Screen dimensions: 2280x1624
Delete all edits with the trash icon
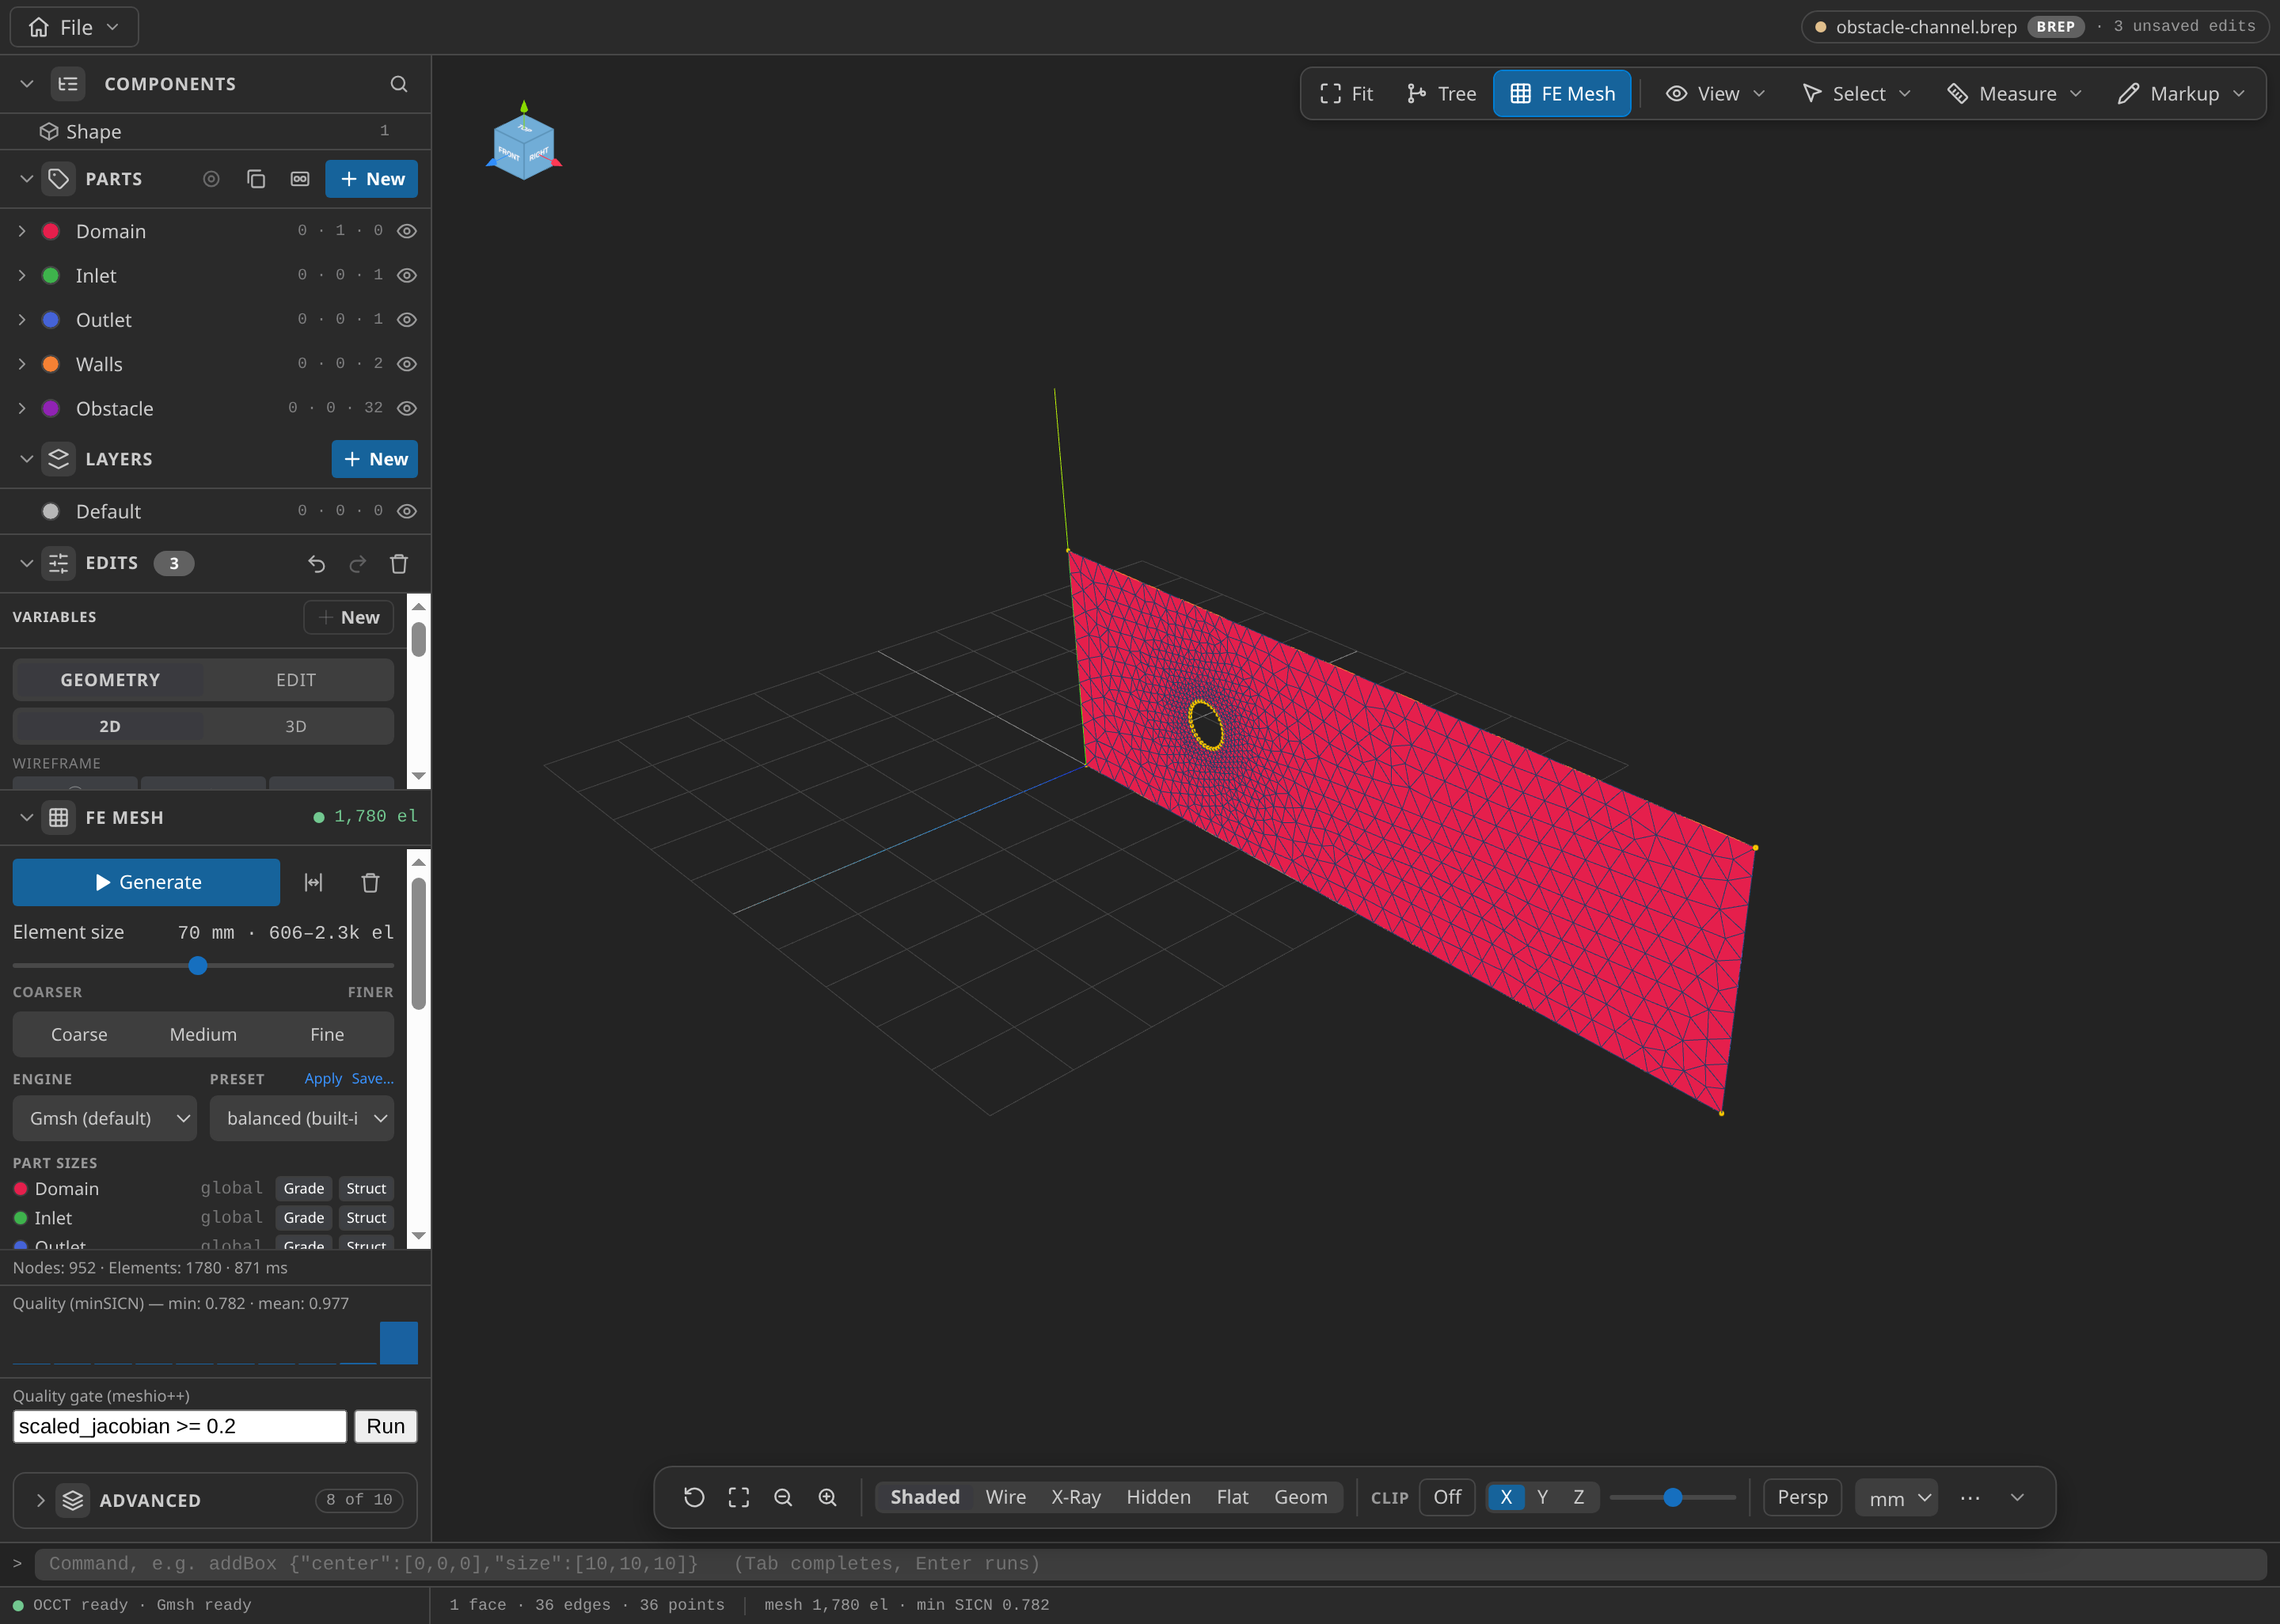(399, 564)
